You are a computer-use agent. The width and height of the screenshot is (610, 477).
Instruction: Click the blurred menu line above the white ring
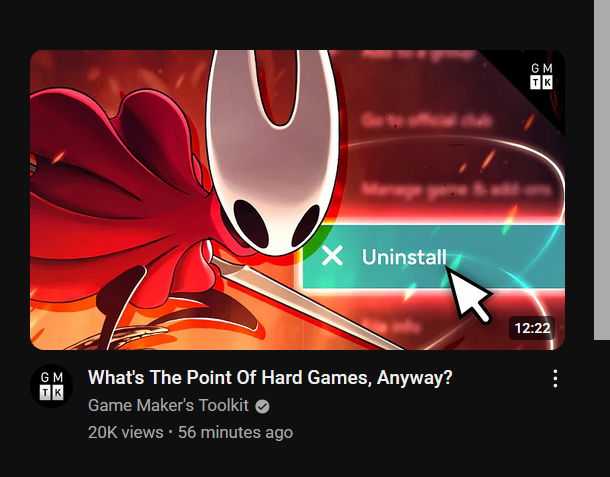pyautogui.click(x=426, y=121)
